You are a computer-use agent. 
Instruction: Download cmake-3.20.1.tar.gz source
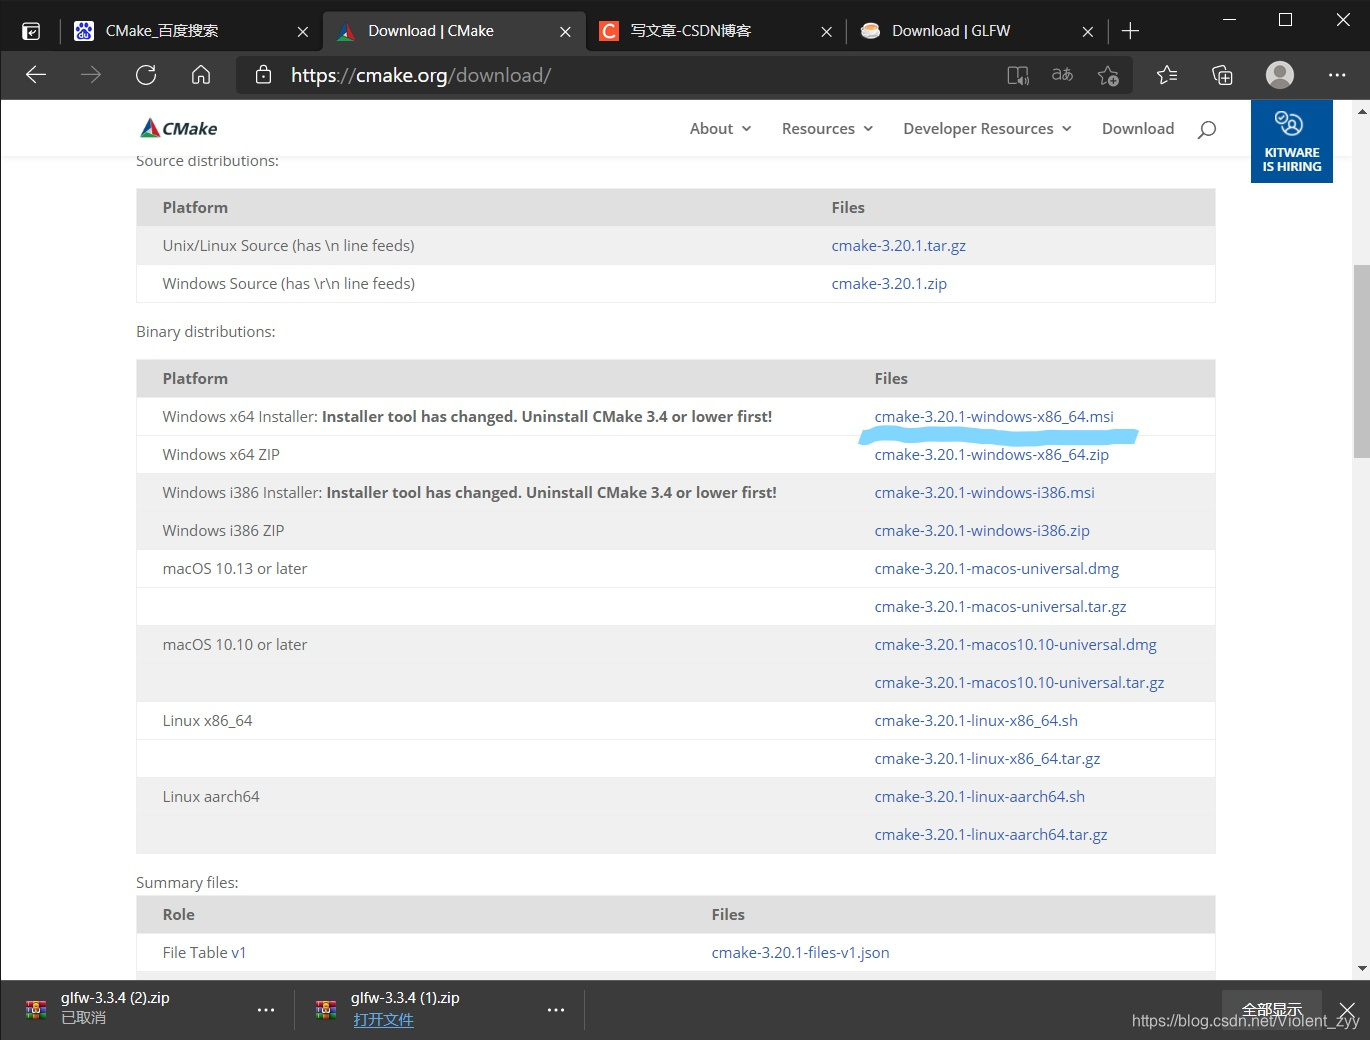click(x=898, y=246)
